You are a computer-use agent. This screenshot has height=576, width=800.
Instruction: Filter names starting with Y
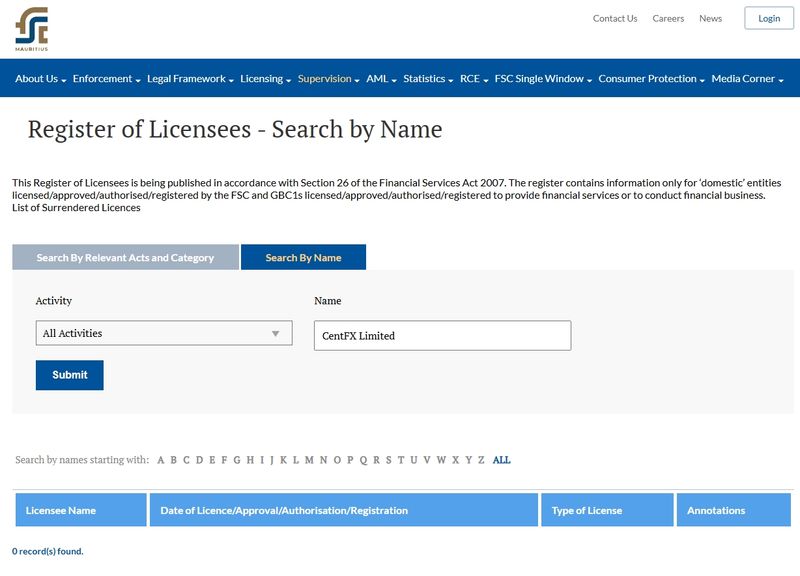tap(468, 460)
